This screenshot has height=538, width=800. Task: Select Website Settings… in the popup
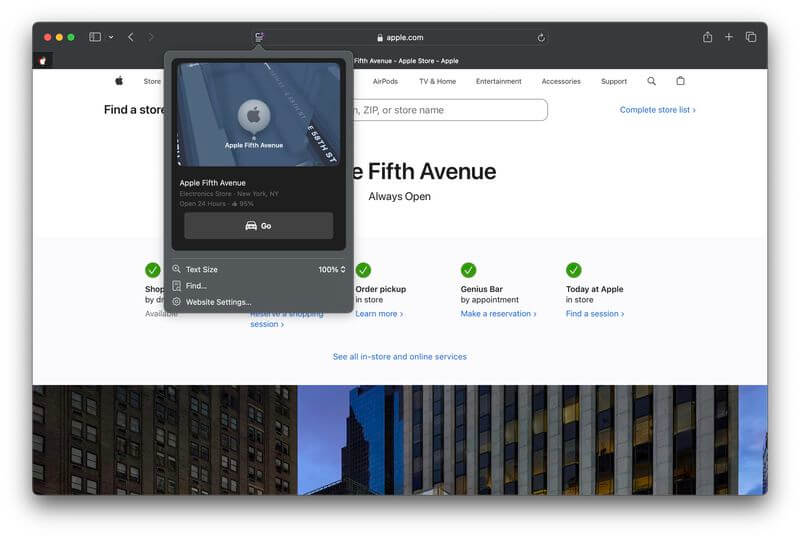tap(218, 301)
